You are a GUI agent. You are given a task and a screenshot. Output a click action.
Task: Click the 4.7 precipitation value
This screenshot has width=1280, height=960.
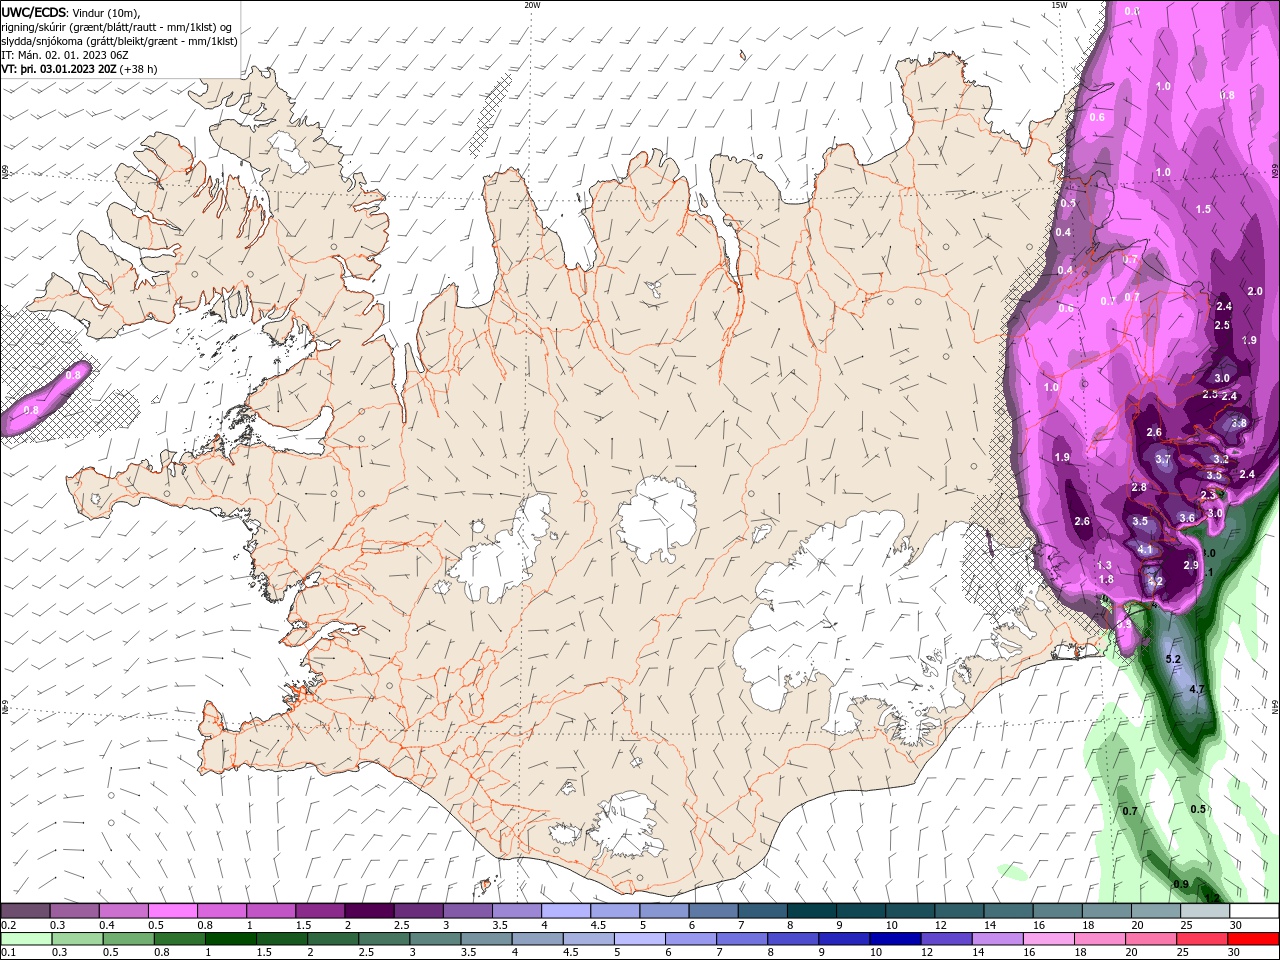1196,690
